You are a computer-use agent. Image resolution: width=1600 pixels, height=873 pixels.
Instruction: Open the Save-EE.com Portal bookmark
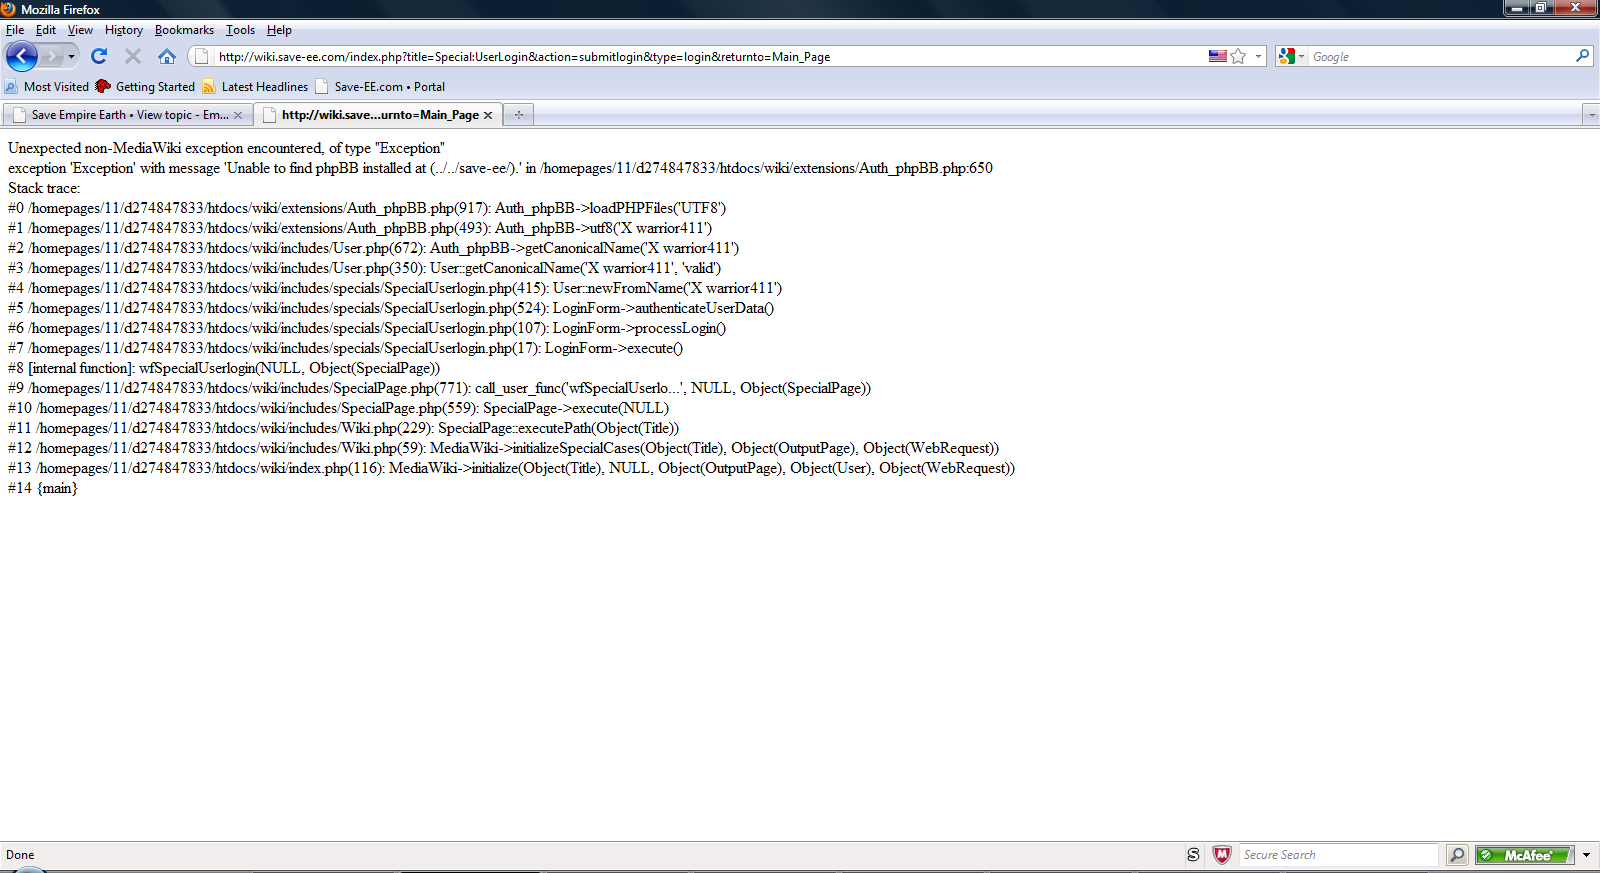[389, 87]
